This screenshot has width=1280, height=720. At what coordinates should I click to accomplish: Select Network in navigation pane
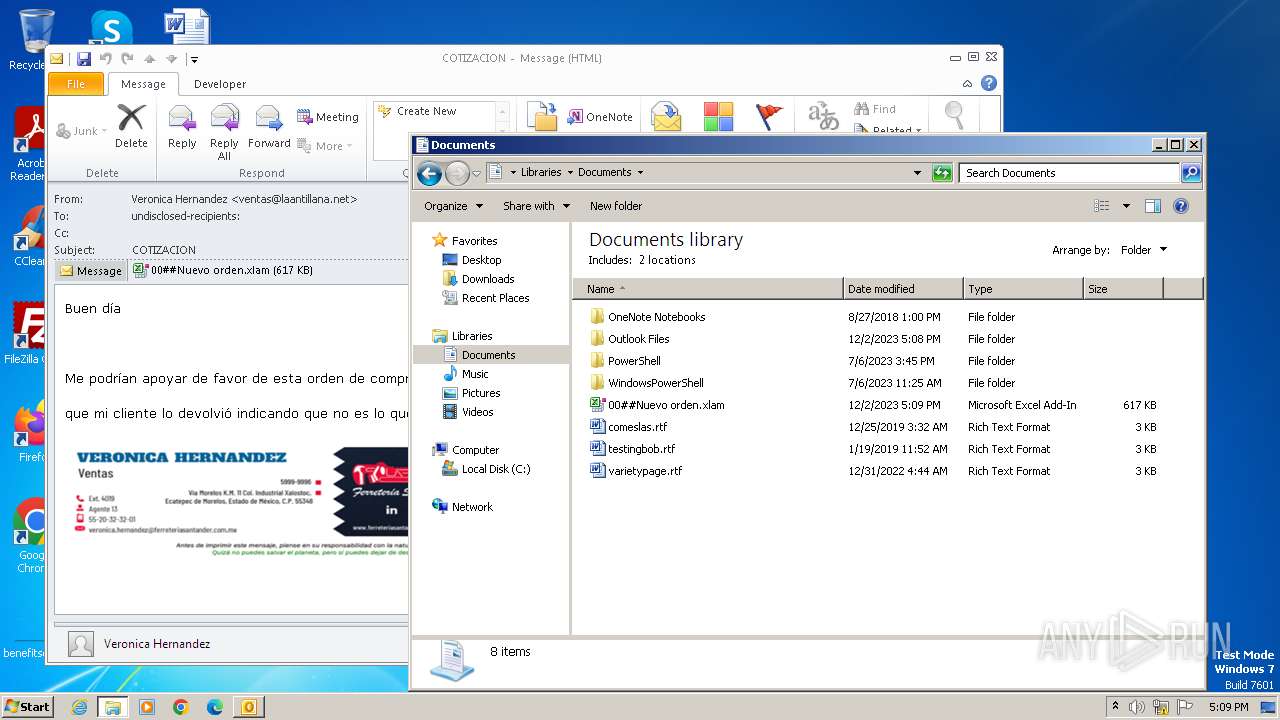[x=462, y=507]
